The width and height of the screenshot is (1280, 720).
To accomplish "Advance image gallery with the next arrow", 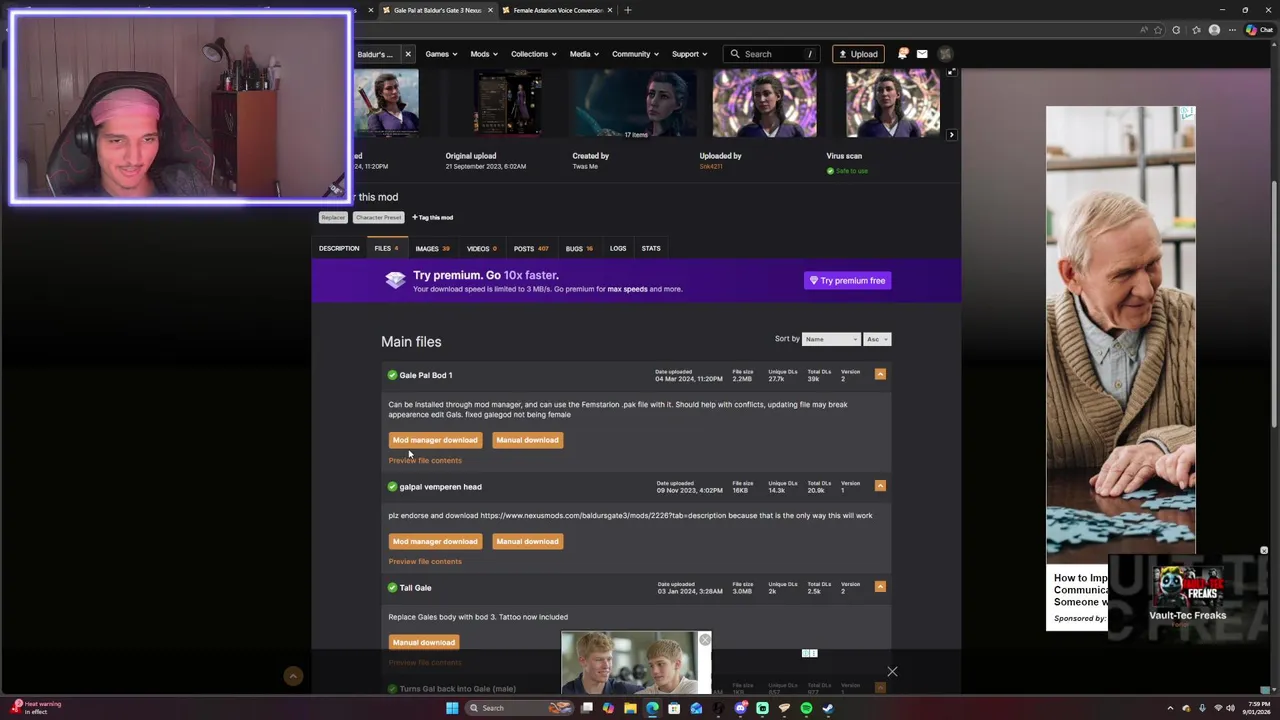I will coord(951,135).
